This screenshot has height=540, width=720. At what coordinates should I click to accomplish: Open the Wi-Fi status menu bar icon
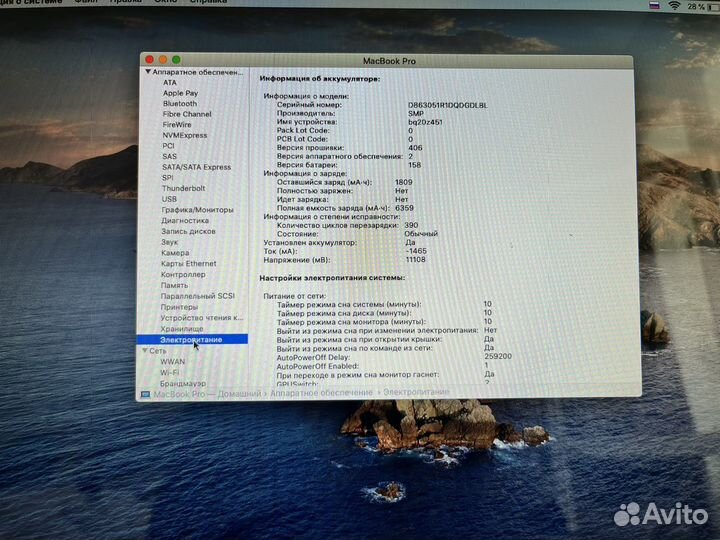click(x=675, y=6)
